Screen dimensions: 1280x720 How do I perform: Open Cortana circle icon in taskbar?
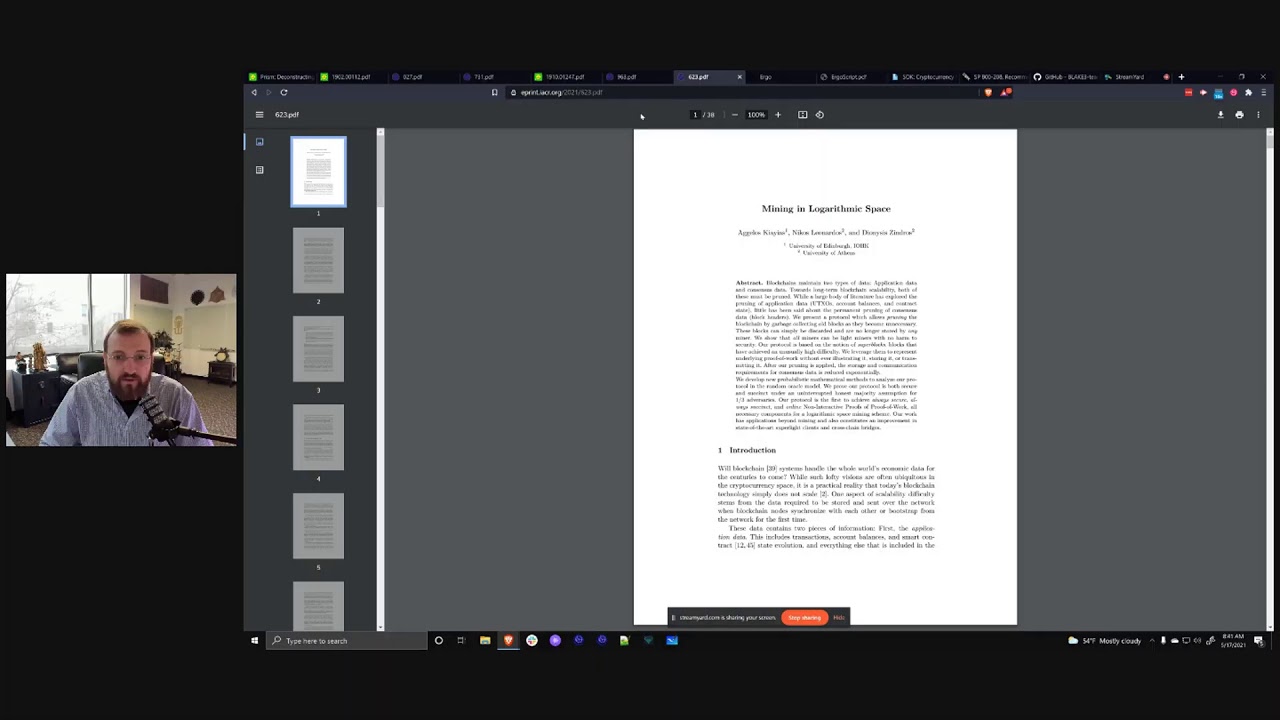pyautogui.click(x=438, y=641)
